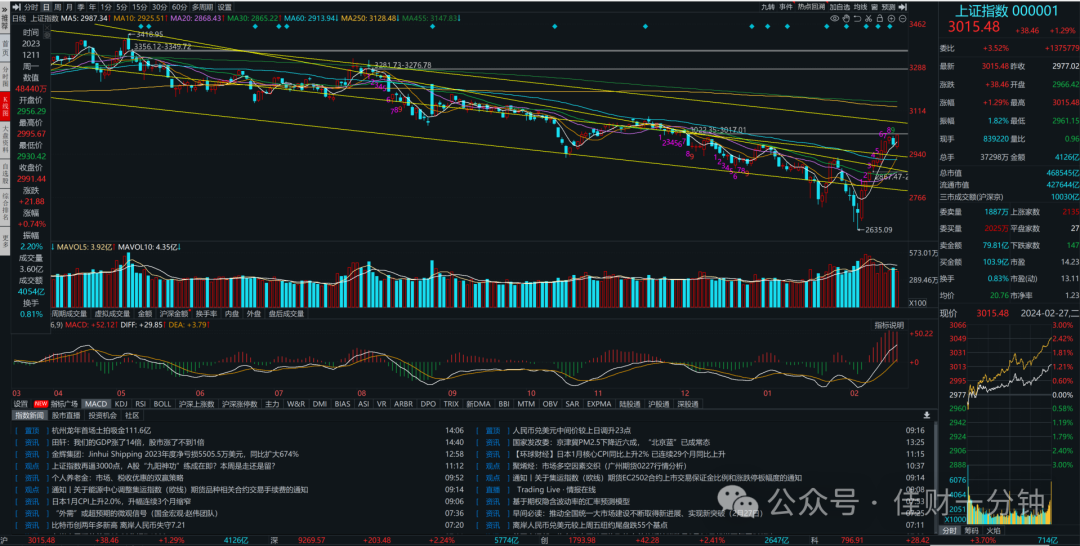
Task: Collapse right panel with top-right arrow icon
Action: click(x=903, y=7)
